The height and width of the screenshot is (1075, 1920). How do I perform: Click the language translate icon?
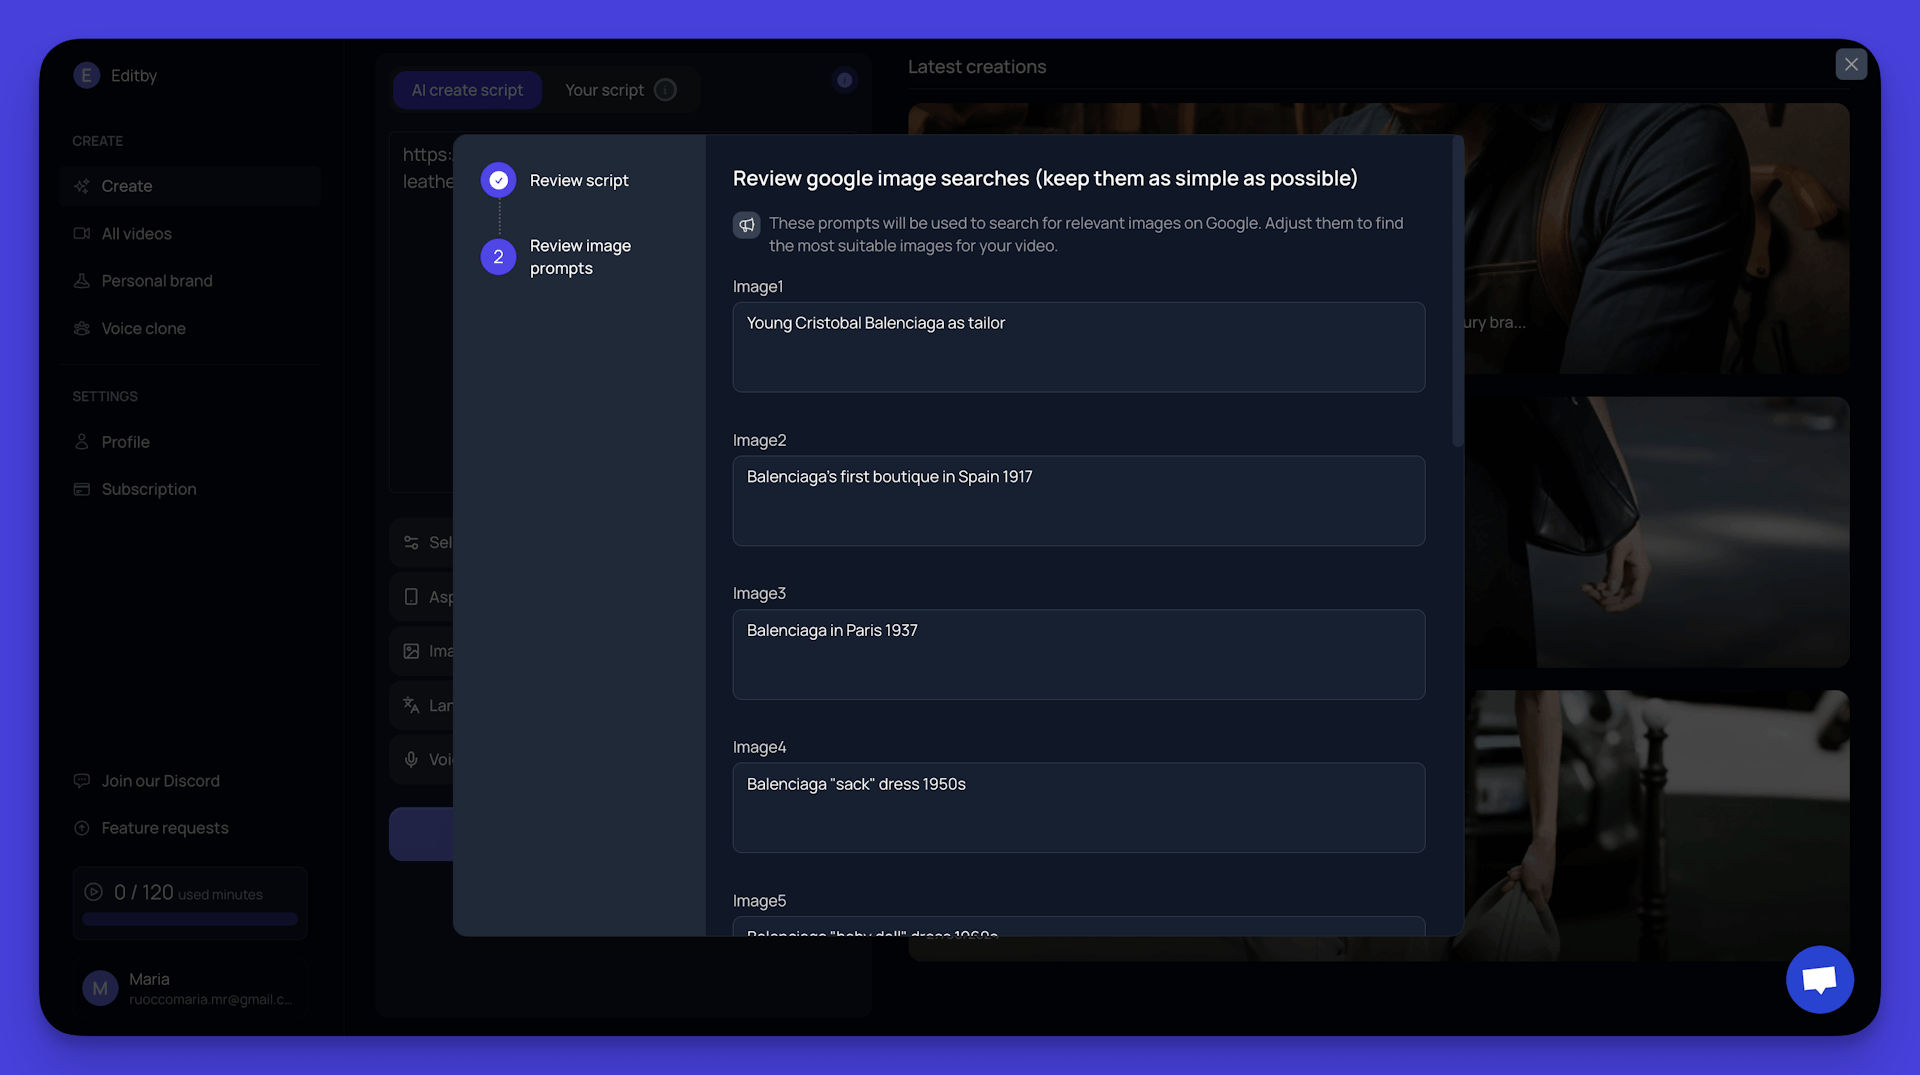click(411, 705)
